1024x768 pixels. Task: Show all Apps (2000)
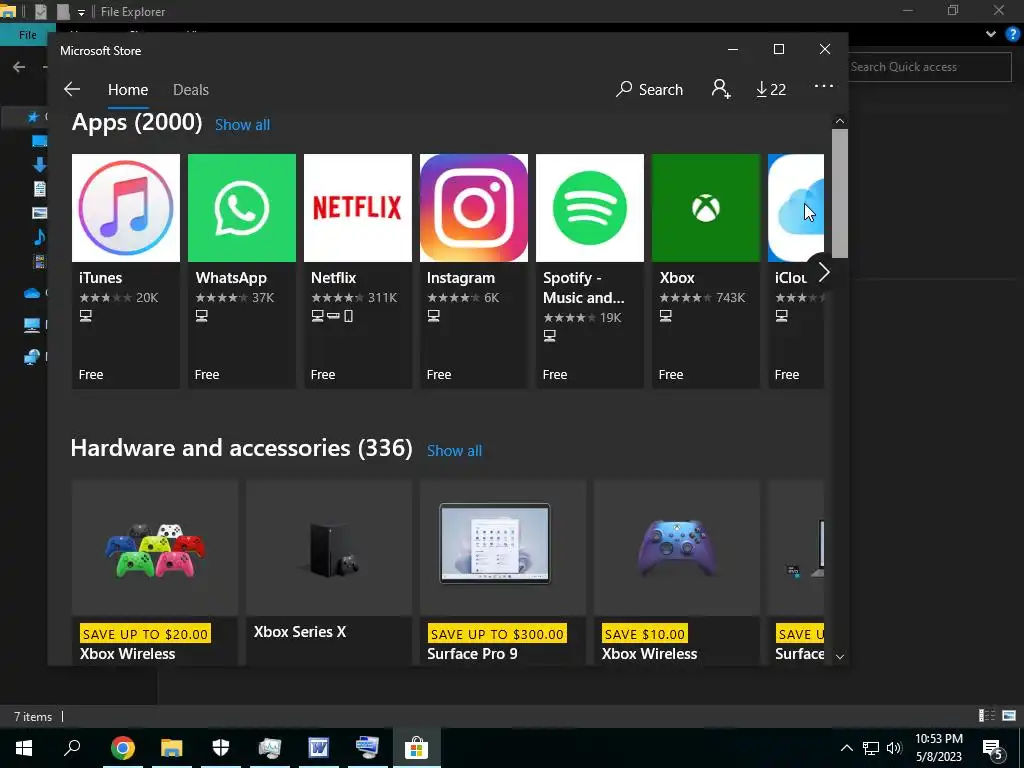pyautogui.click(x=242, y=125)
